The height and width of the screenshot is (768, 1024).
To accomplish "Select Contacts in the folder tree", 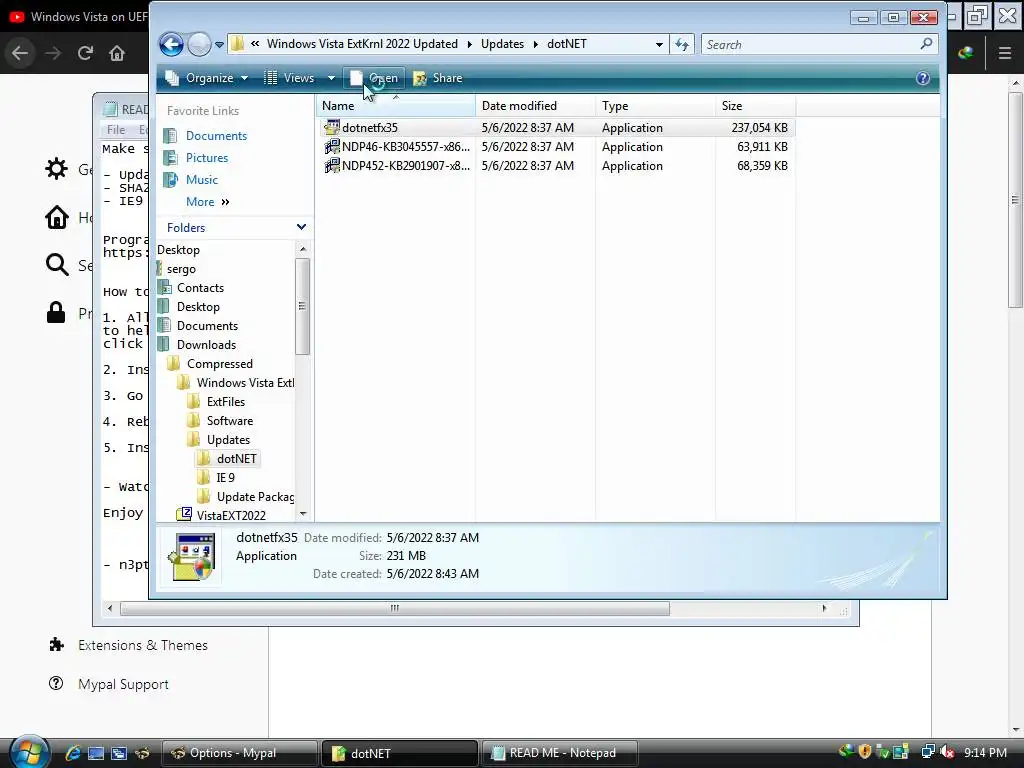I will coord(200,288).
